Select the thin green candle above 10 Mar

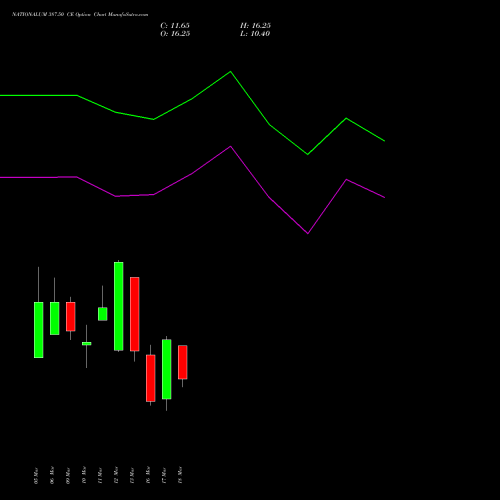[x=87, y=344]
